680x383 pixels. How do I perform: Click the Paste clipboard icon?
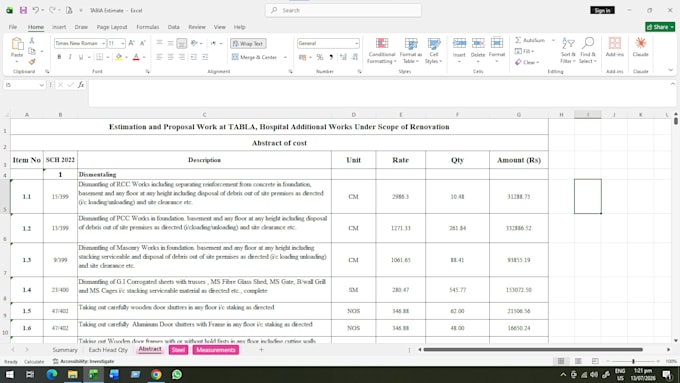pos(17,44)
